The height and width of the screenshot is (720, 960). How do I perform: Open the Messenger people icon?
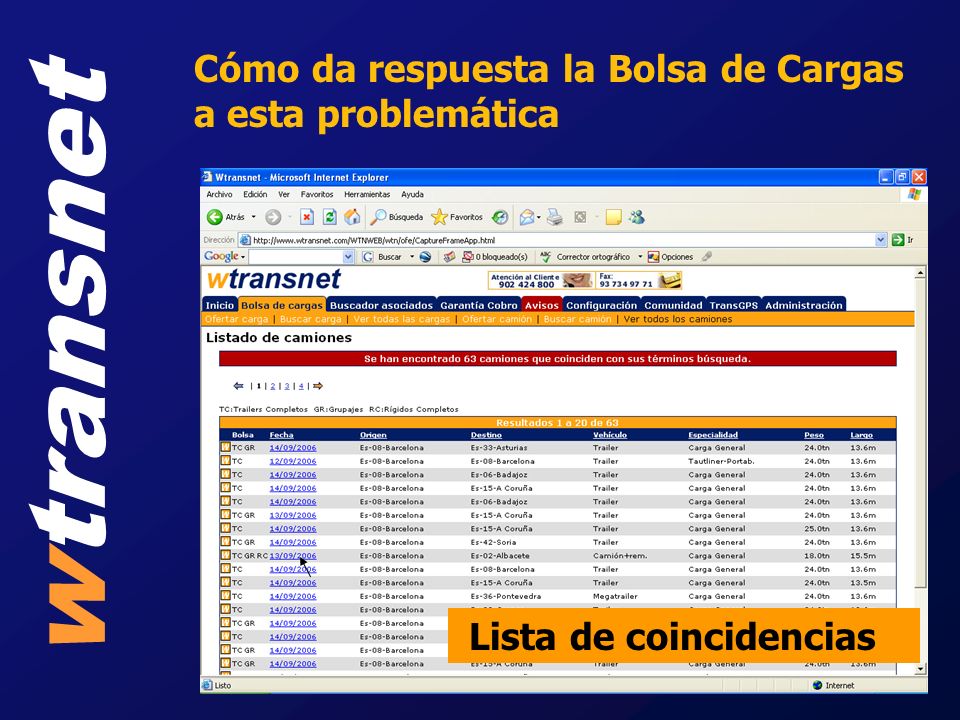[x=637, y=217]
